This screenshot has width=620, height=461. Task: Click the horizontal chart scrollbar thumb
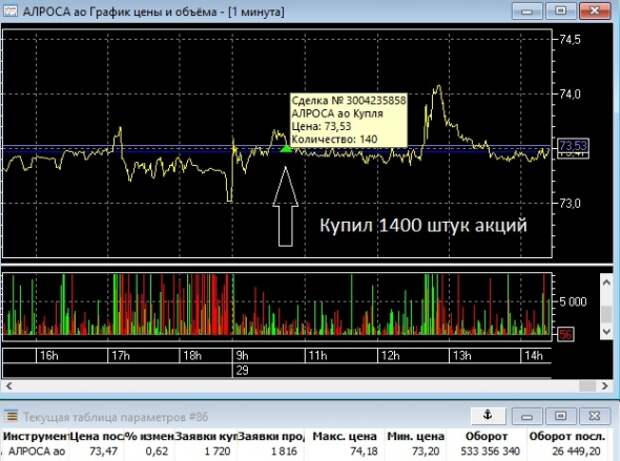[x=587, y=386]
